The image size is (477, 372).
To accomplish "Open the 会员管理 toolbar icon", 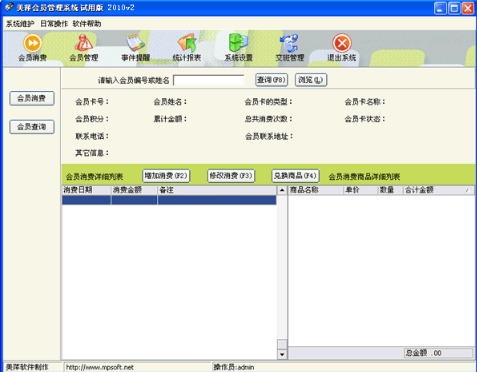I will click(84, 43).
